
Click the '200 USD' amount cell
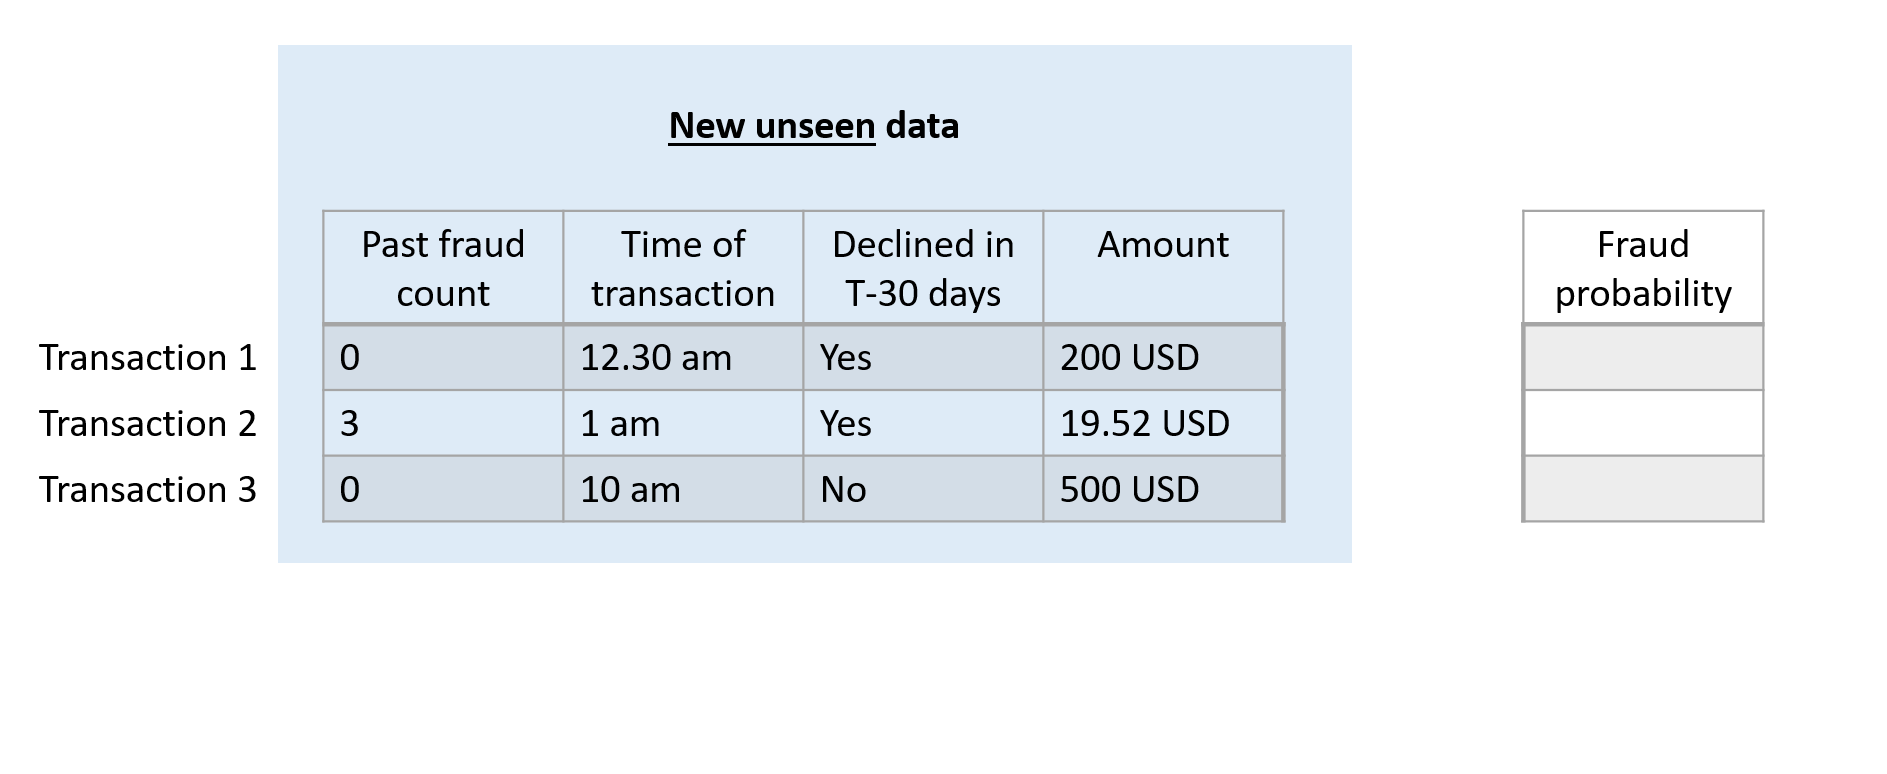click(1163, 358)
